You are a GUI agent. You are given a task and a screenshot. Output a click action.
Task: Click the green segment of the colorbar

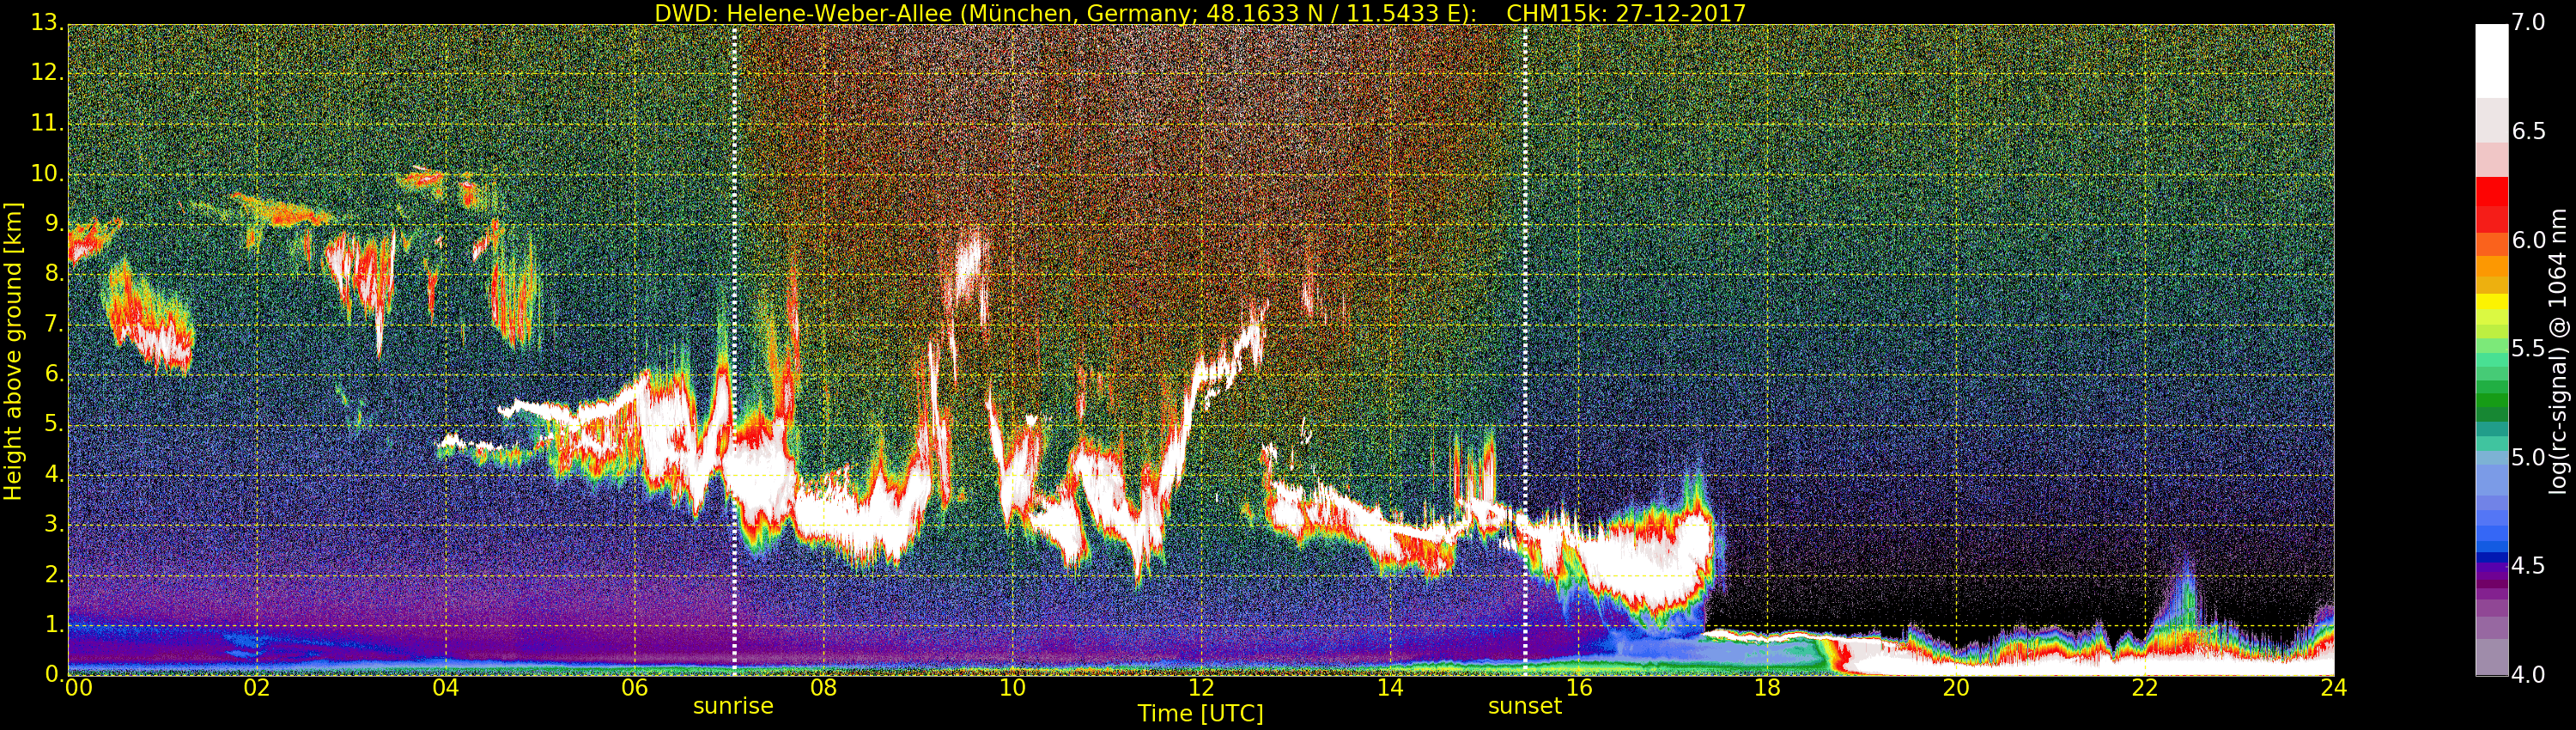tap(2491, 400)
